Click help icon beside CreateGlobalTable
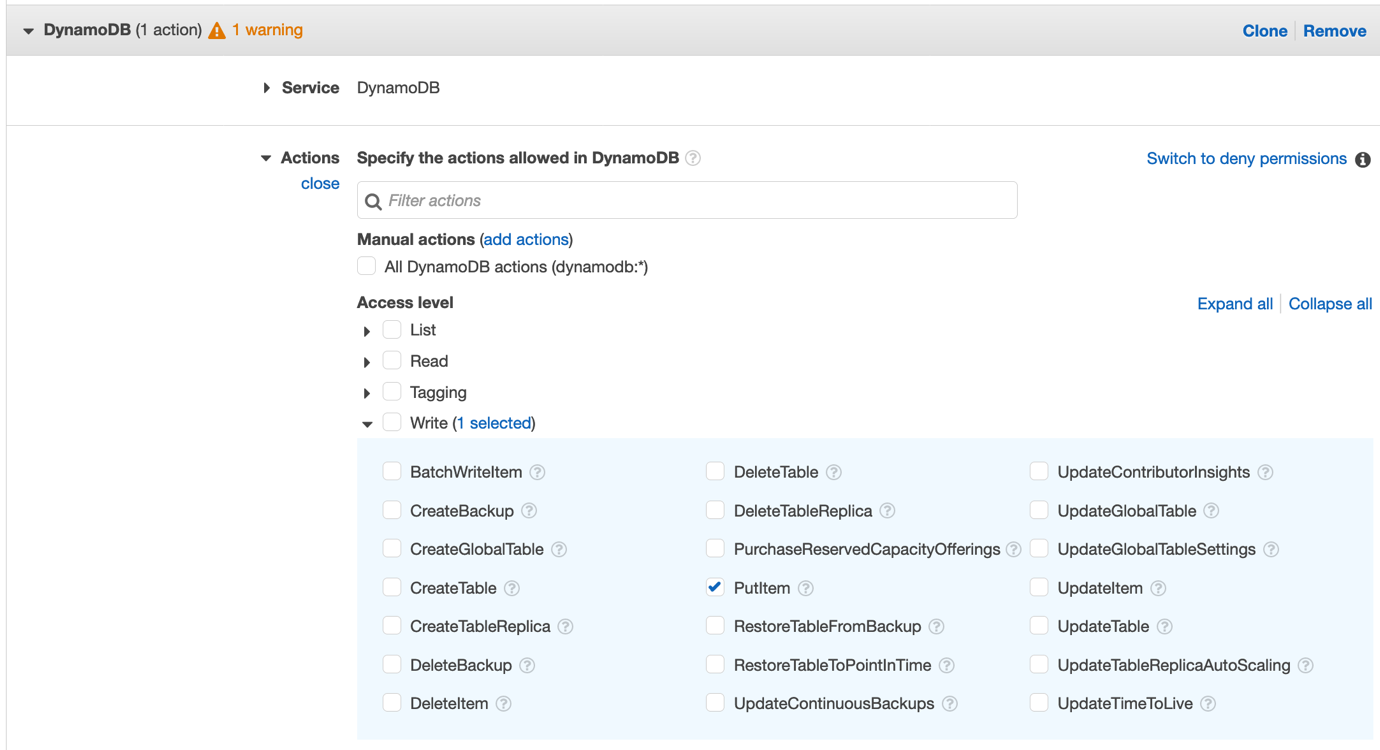 coord(559,549)
